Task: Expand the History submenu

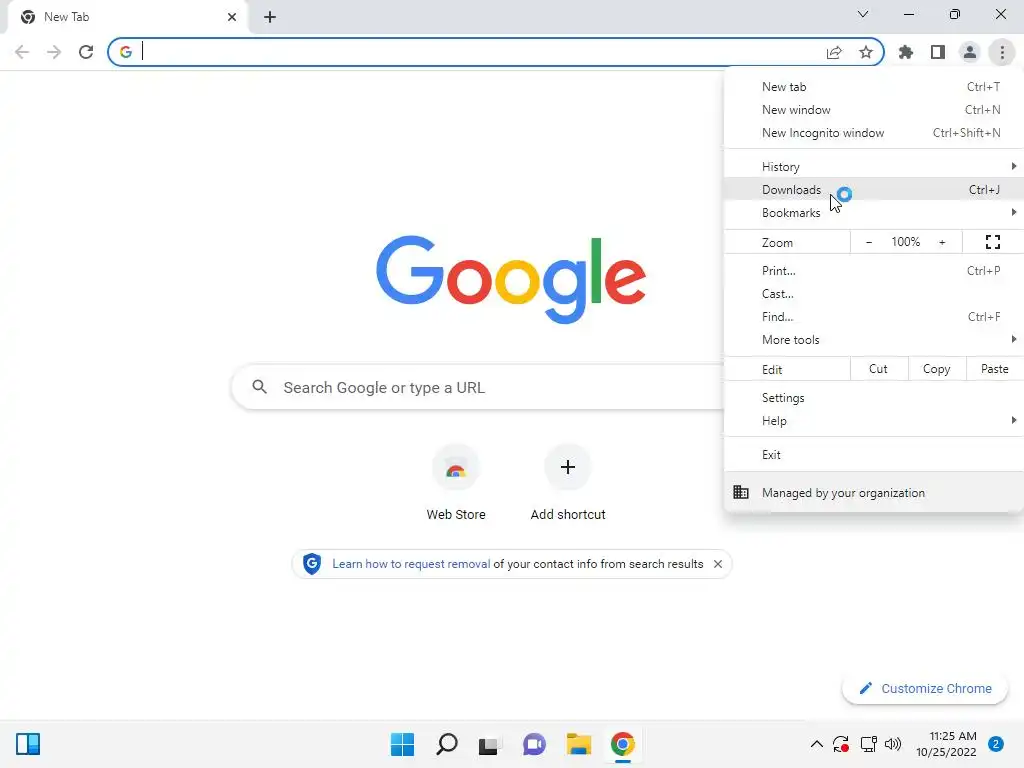Action: point(874,167)
